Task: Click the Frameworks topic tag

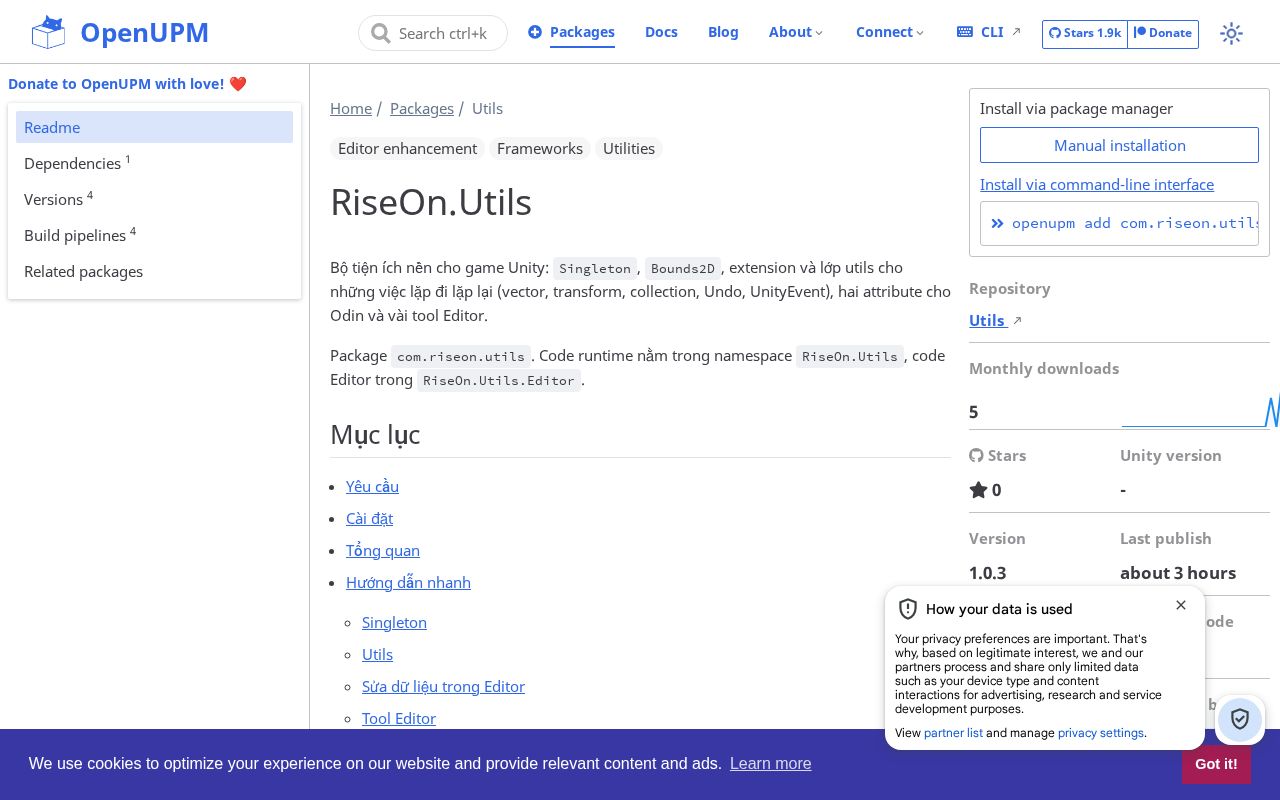Action: pos(540,148)
